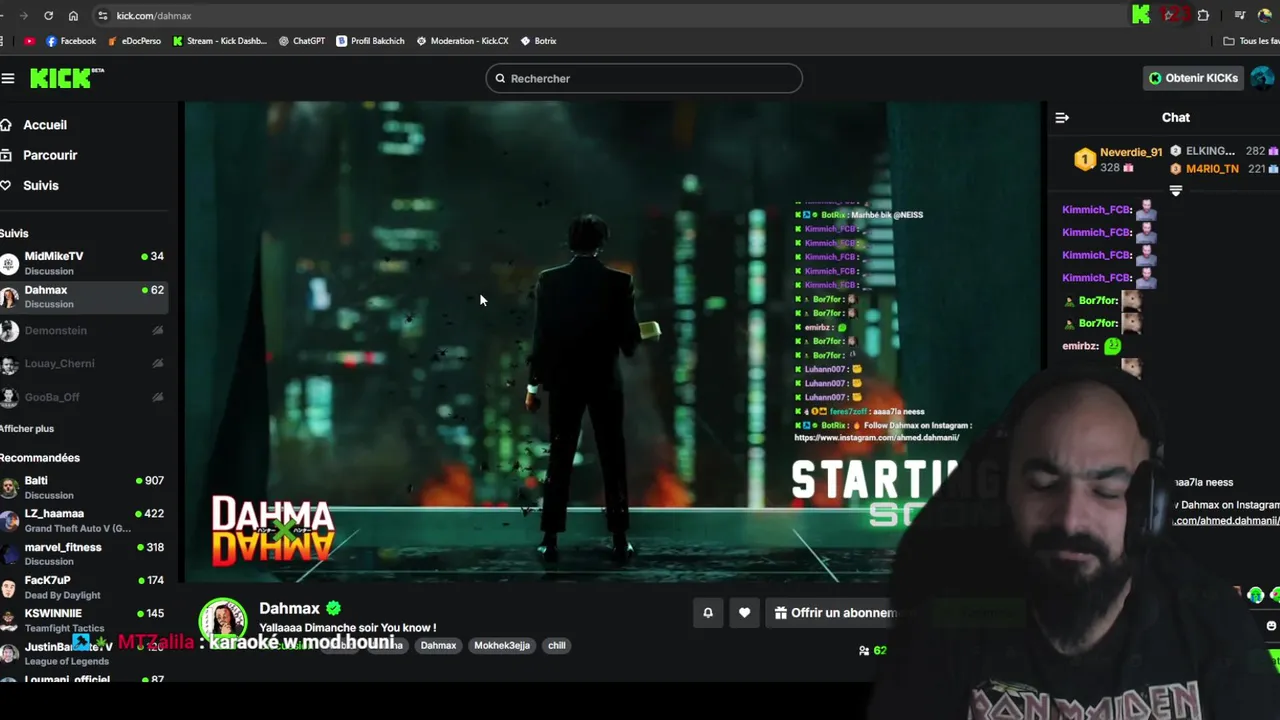The height and width of the screenshot is (720, 1280).
Task: Open the Facebook bookmark
Action: [71, 41]
